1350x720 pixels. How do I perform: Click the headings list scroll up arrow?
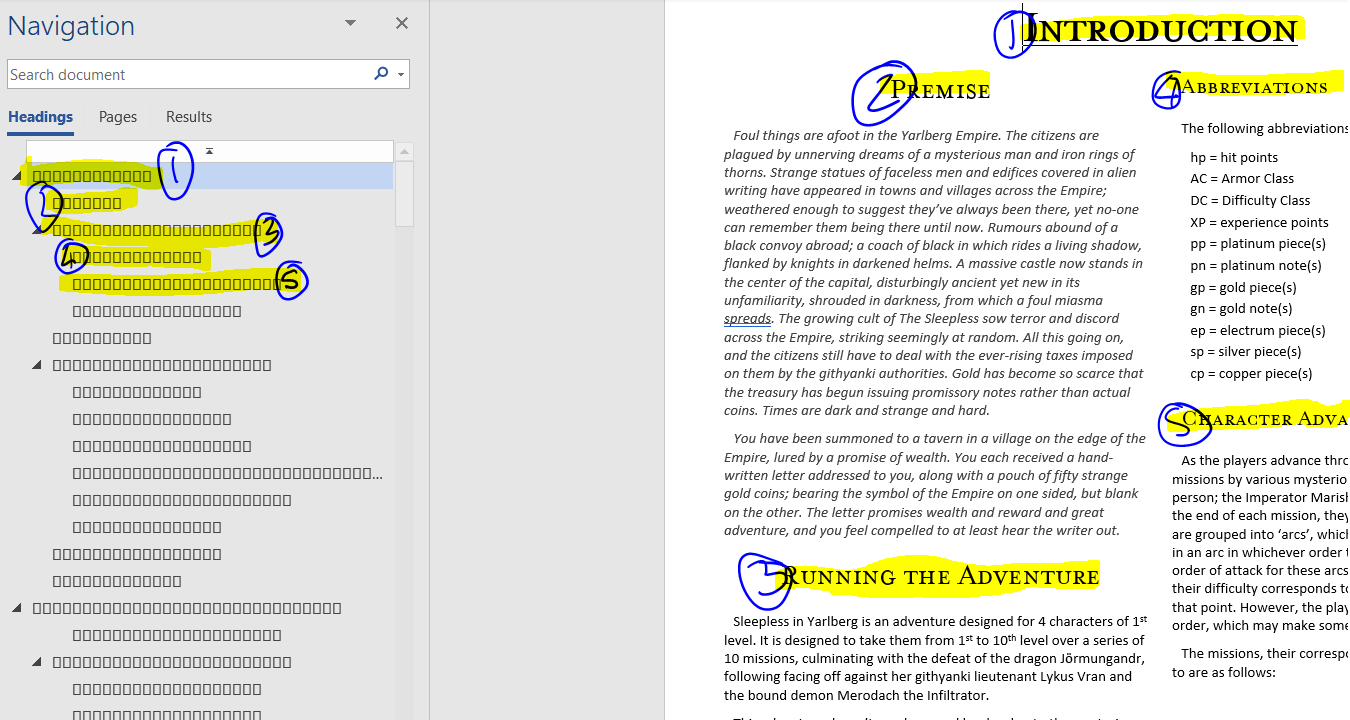404,152
